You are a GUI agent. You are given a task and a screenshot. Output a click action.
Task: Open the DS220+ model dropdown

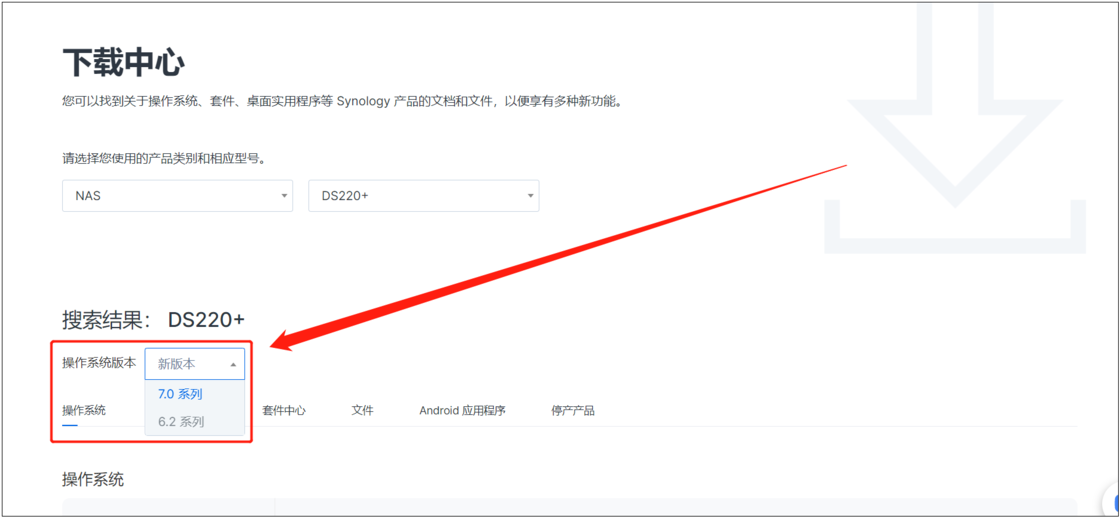[x=424, y=196]
